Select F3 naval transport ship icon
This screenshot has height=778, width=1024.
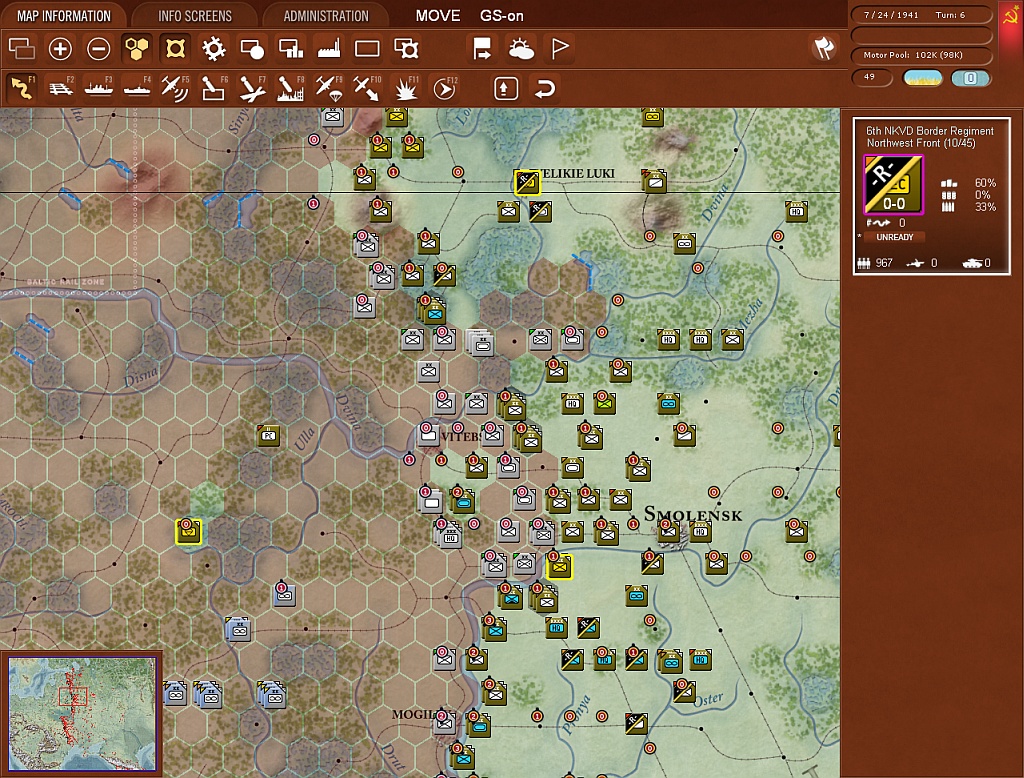click(x=99, y=88)
